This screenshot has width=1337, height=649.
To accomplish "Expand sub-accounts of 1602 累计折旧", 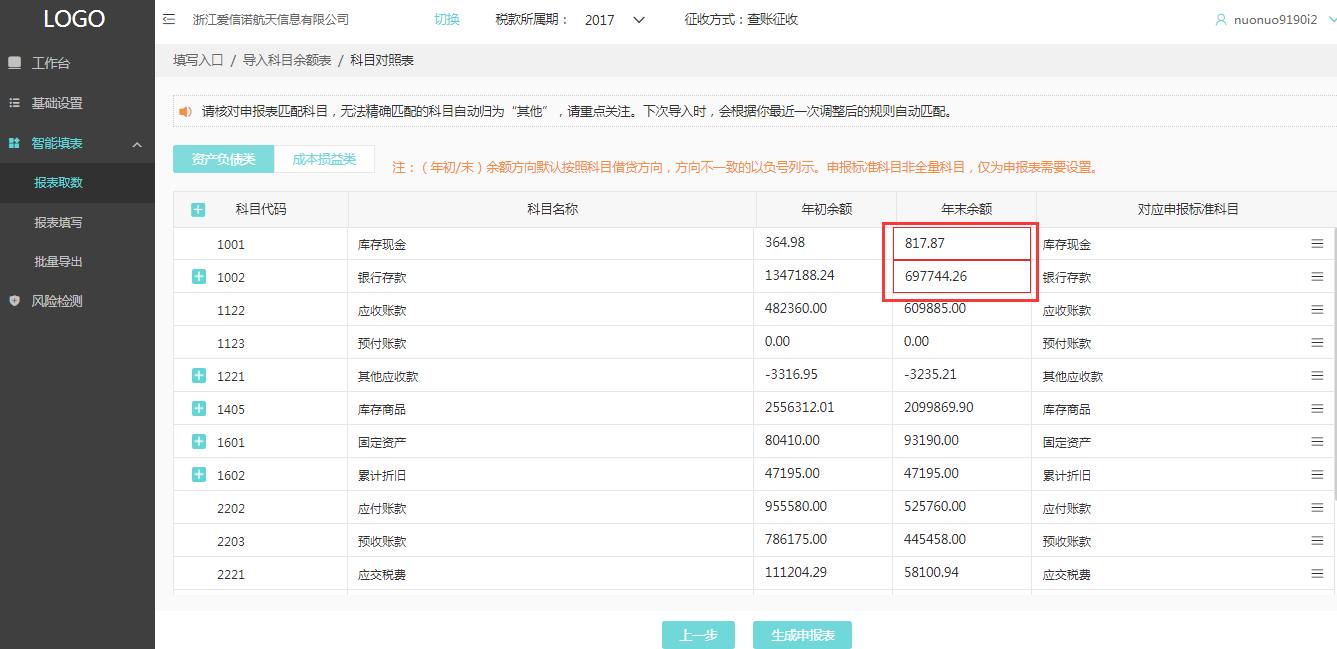I will click(198, 474).
